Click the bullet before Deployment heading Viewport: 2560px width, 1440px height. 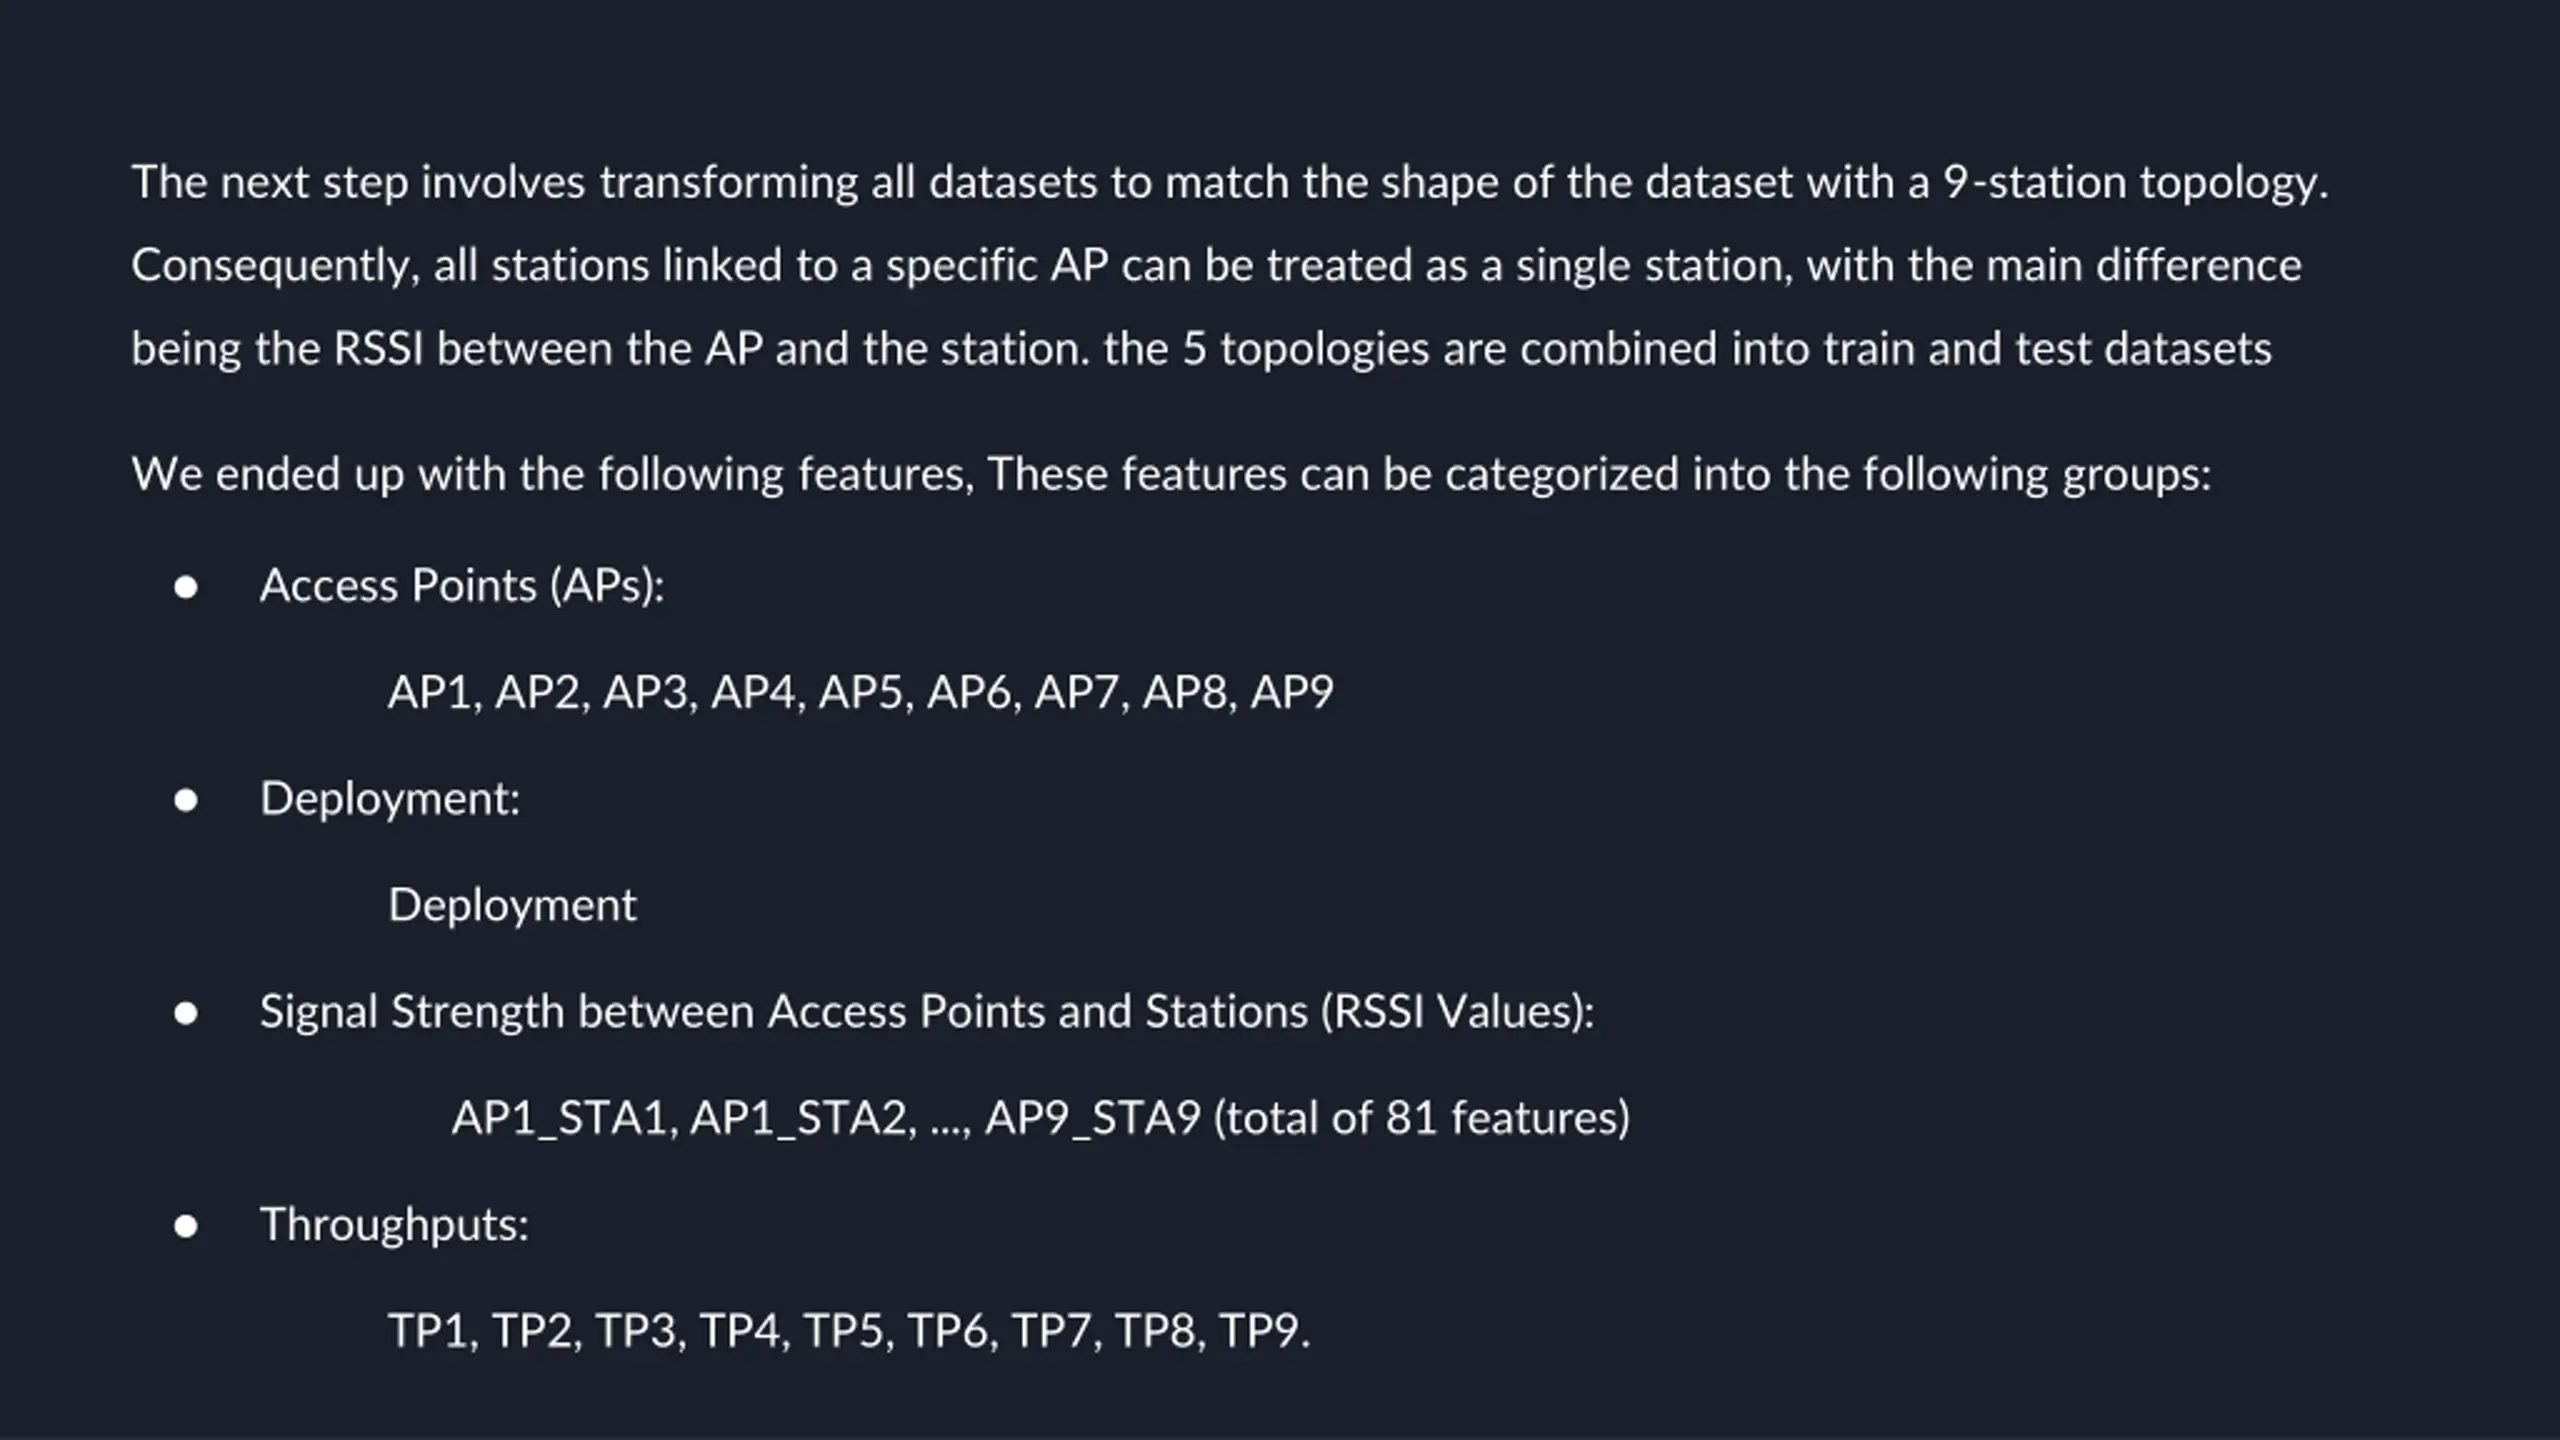185,800
